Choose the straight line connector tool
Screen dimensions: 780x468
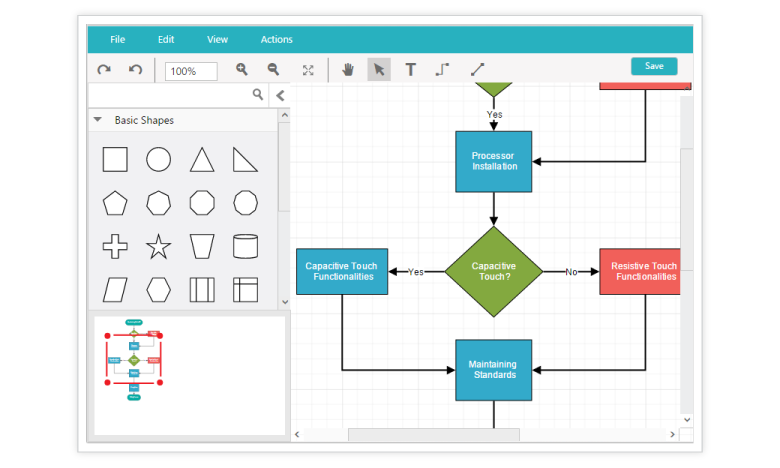click(477, 70)
